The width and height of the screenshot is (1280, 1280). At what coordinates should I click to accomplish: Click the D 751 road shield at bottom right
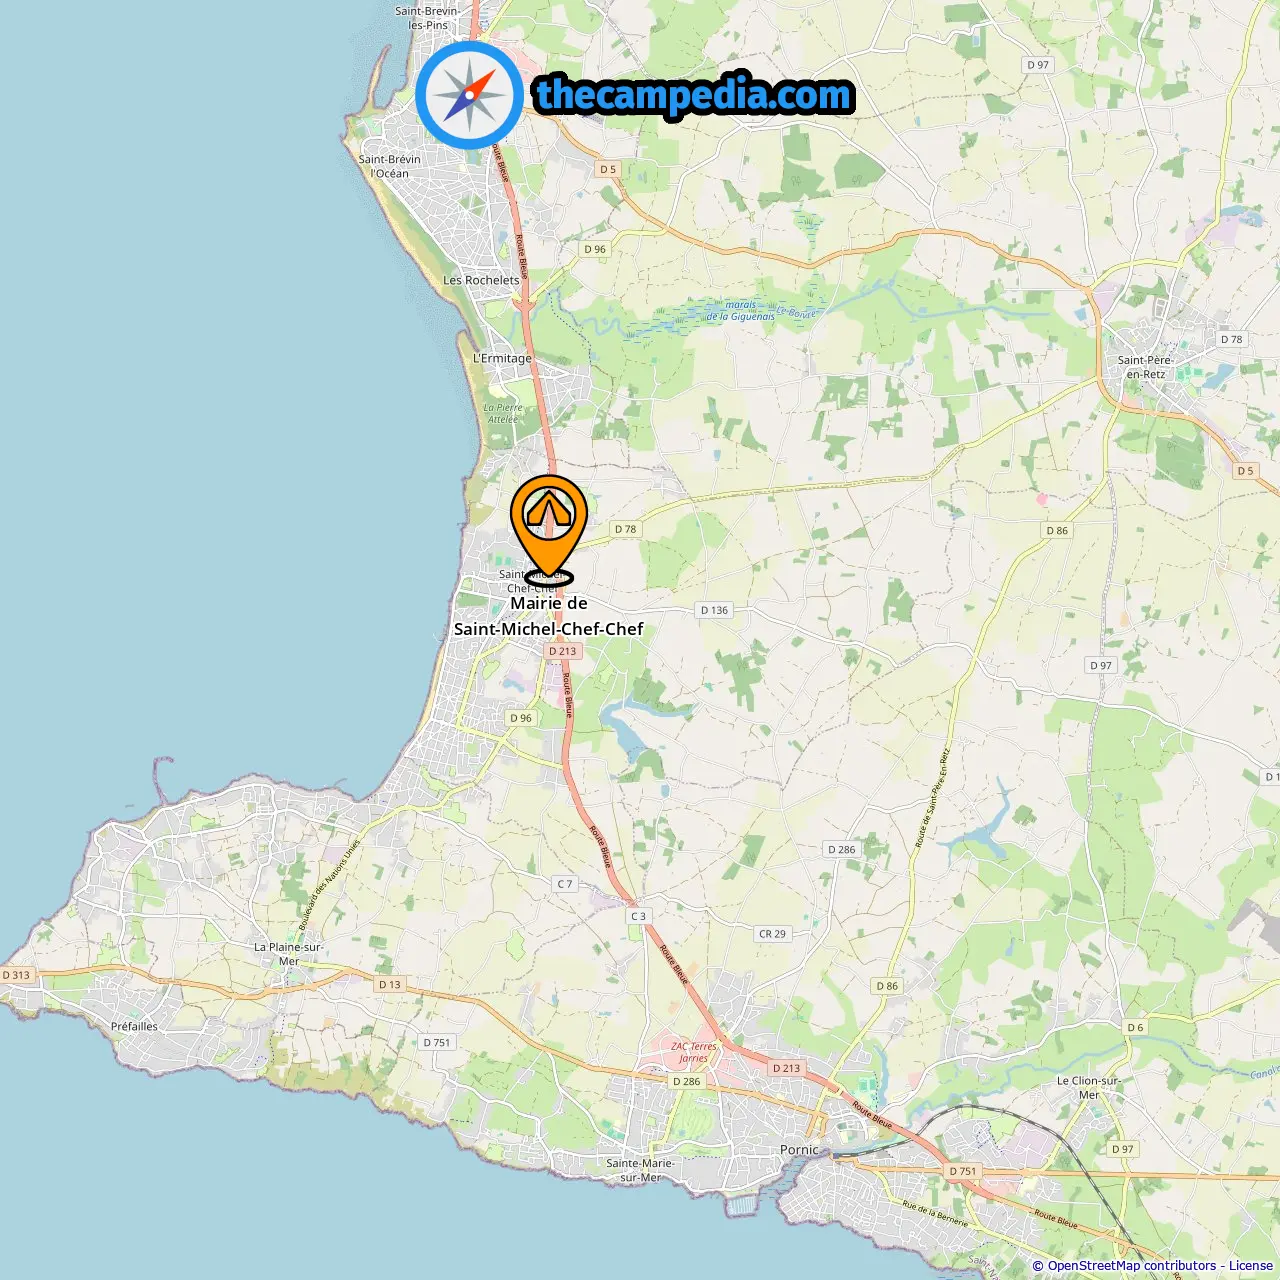pyautogui.click(x=962, y=1171)
